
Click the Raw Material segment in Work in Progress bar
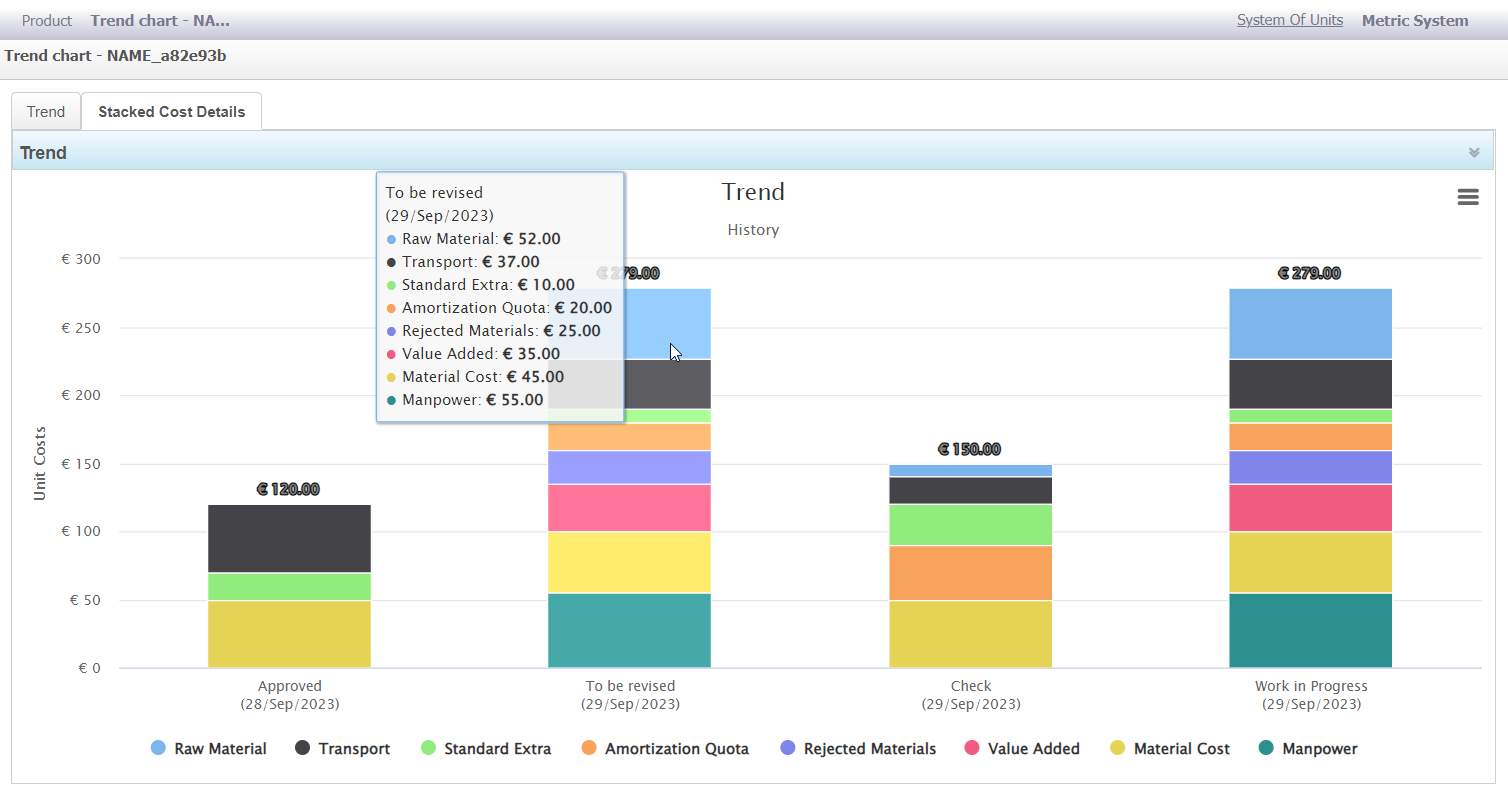[1310, 323]
